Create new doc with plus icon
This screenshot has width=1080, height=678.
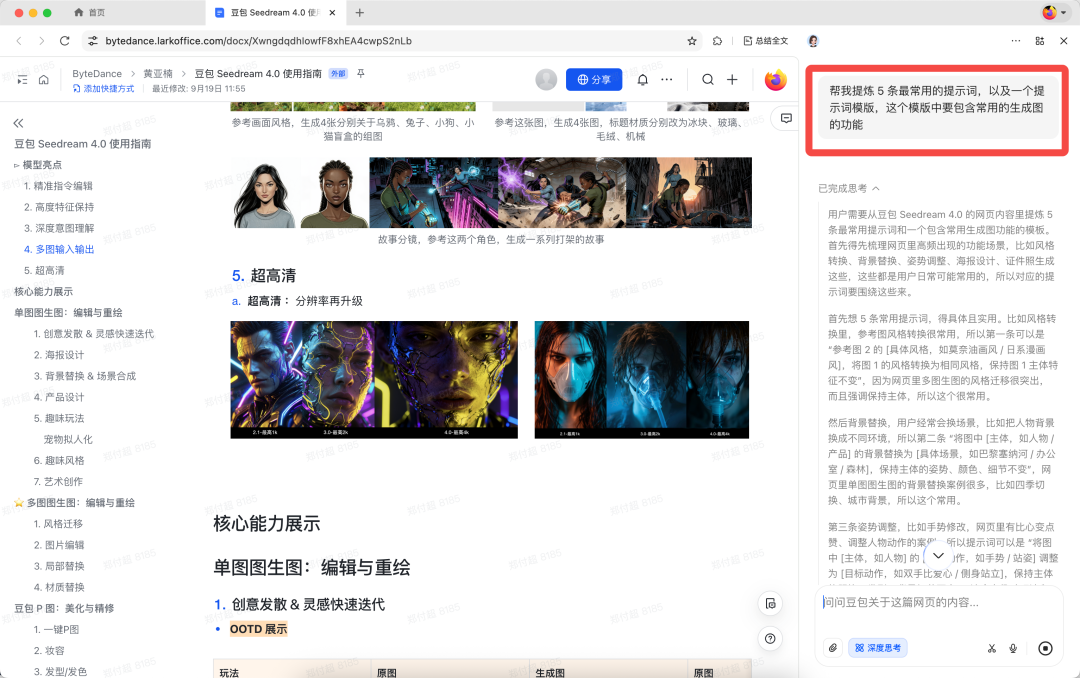point(732,80)
